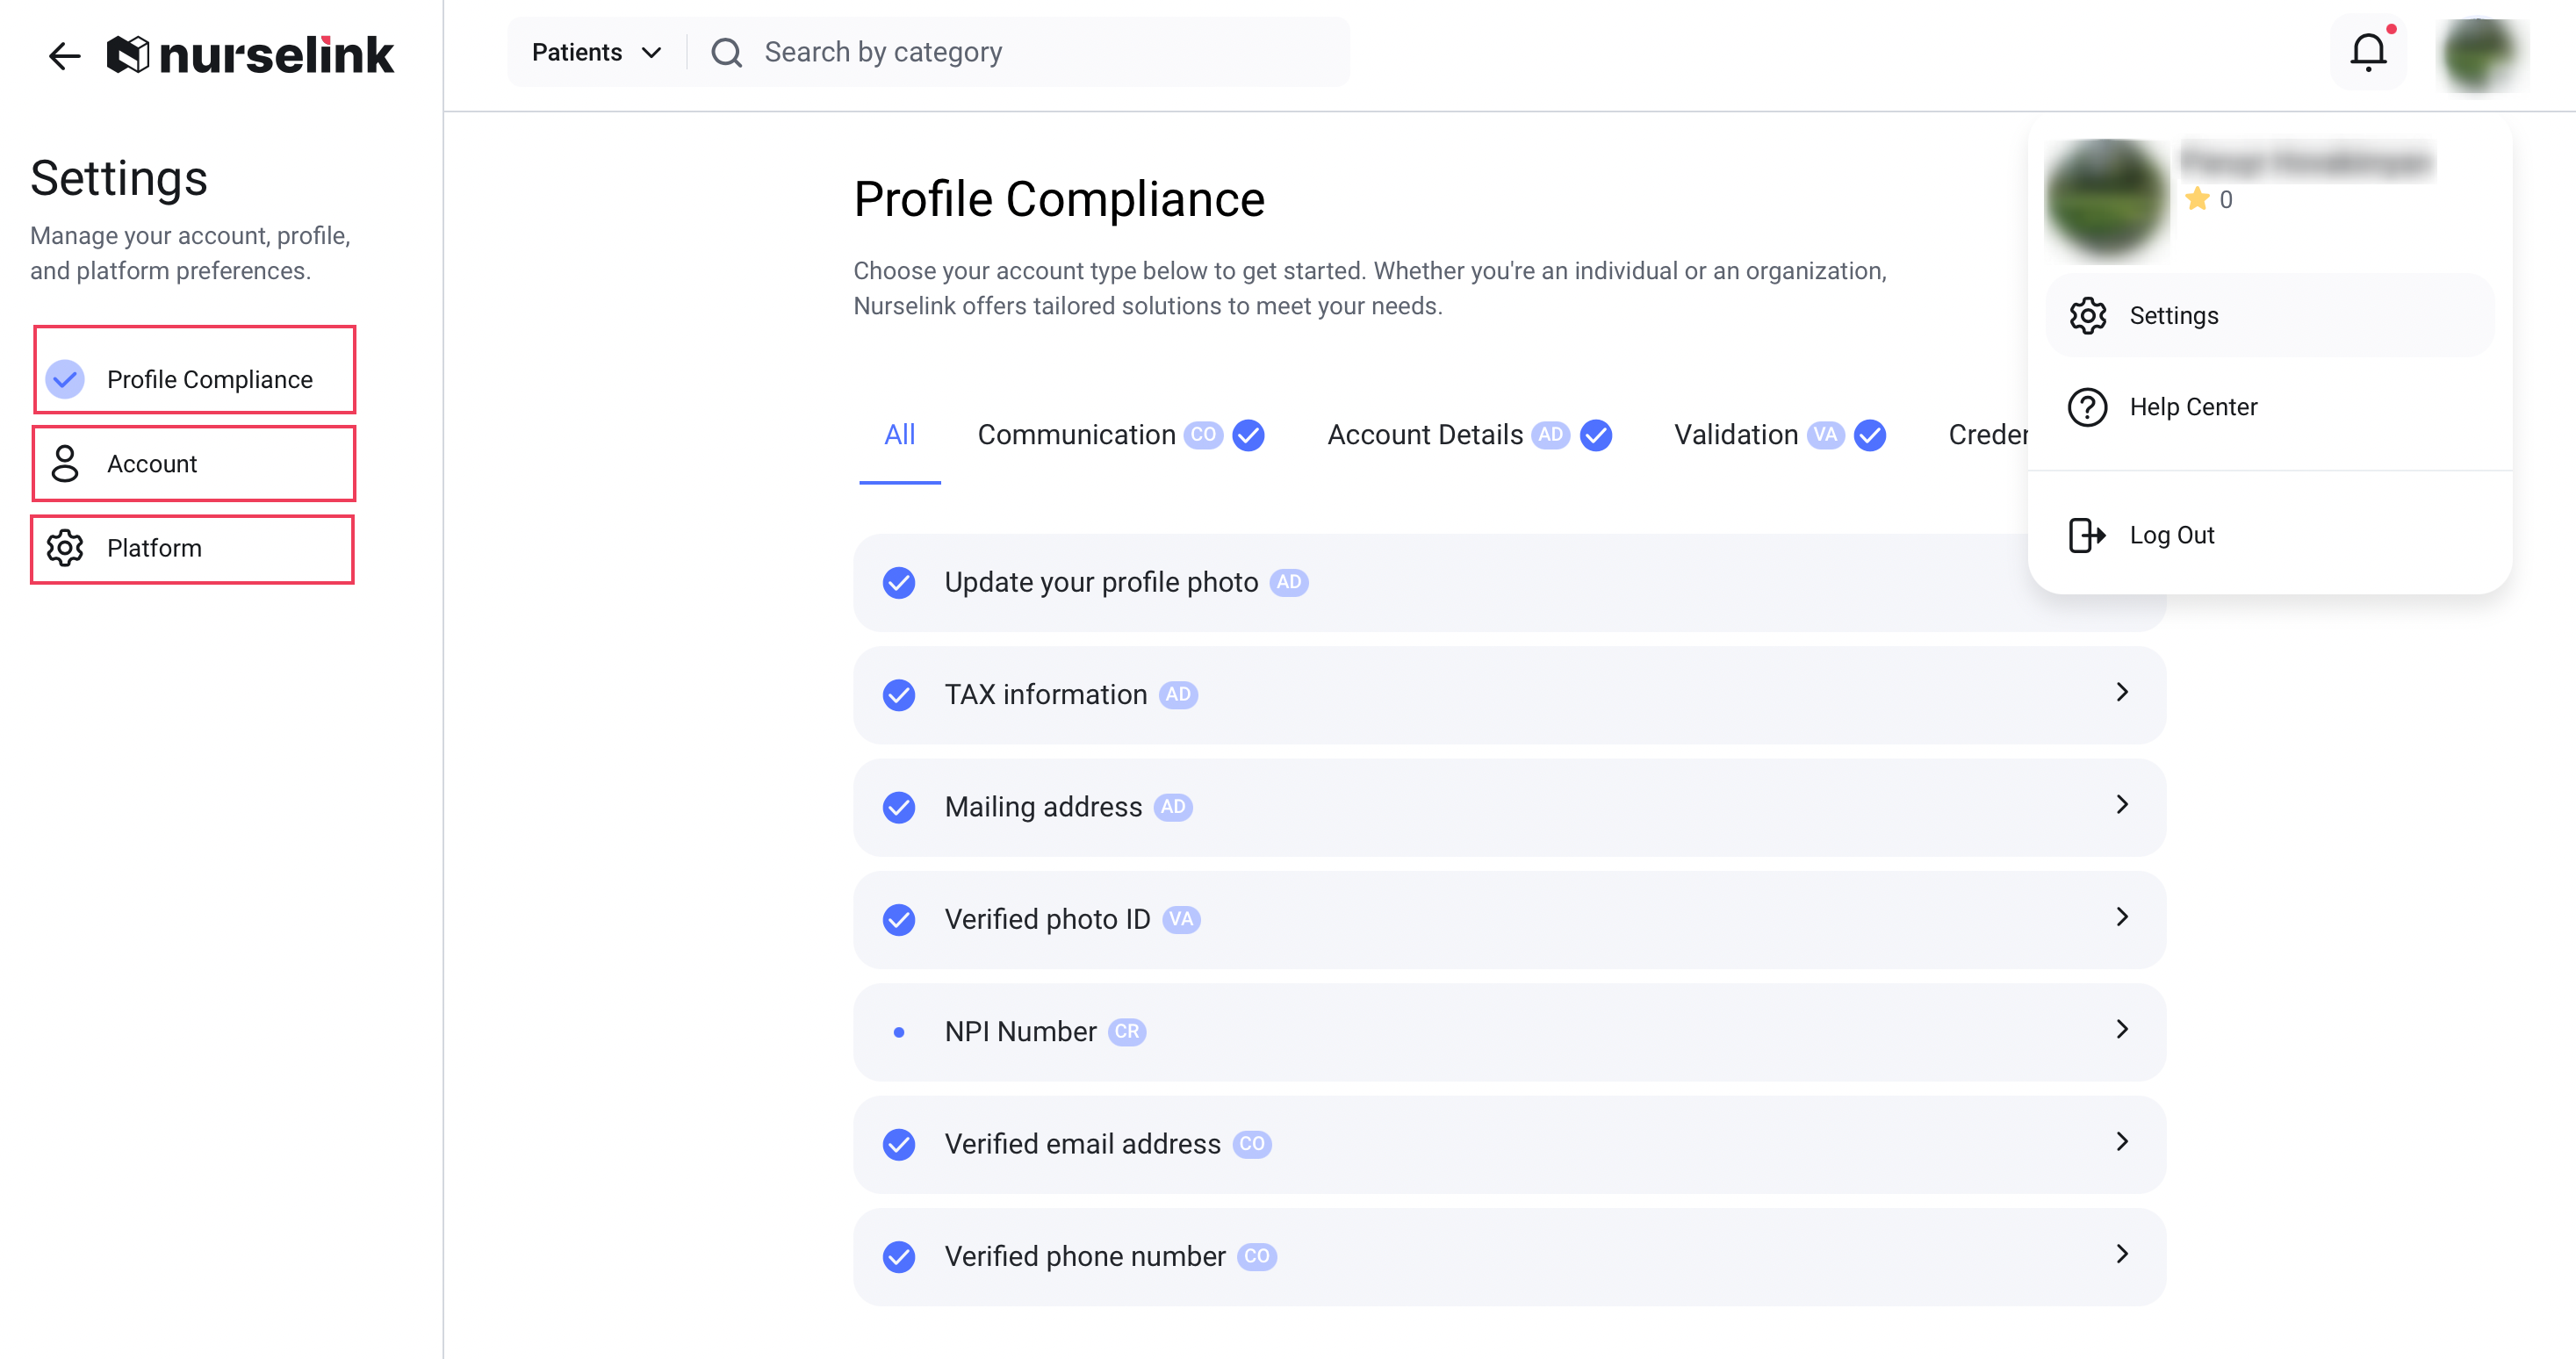Viewport: 2576px width, 1359px height.
Task: Click the Log Out door icon
Action: coord(2087,535)
